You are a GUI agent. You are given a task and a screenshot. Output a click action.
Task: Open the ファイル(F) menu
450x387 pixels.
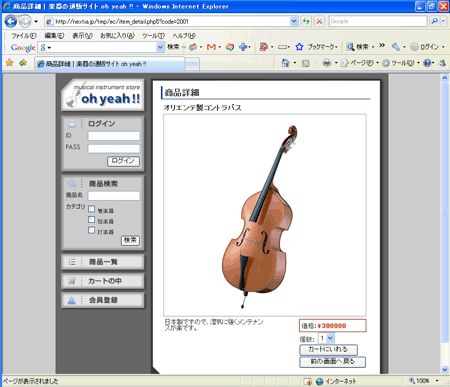coord(24,35)
